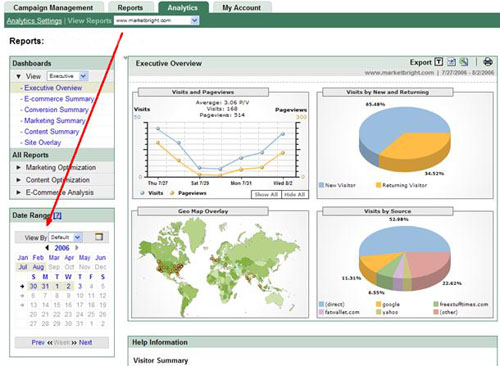Toggle Pageviews series in chart legend

click(x=188, y=193)
